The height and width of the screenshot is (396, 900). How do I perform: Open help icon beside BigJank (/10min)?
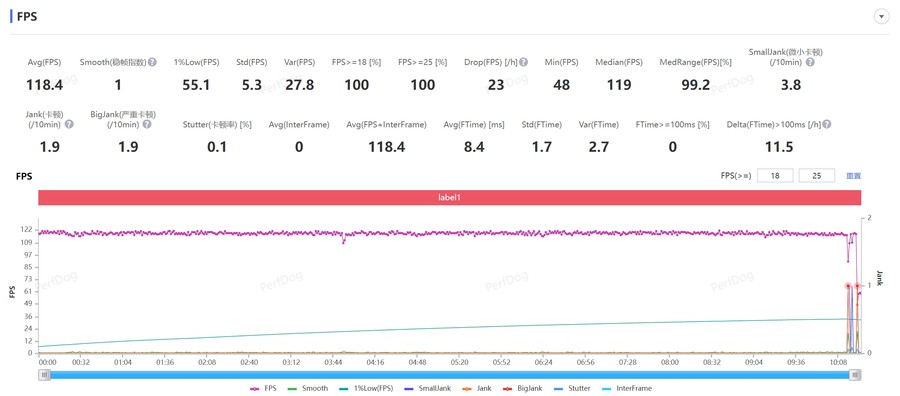coord(147,124)
